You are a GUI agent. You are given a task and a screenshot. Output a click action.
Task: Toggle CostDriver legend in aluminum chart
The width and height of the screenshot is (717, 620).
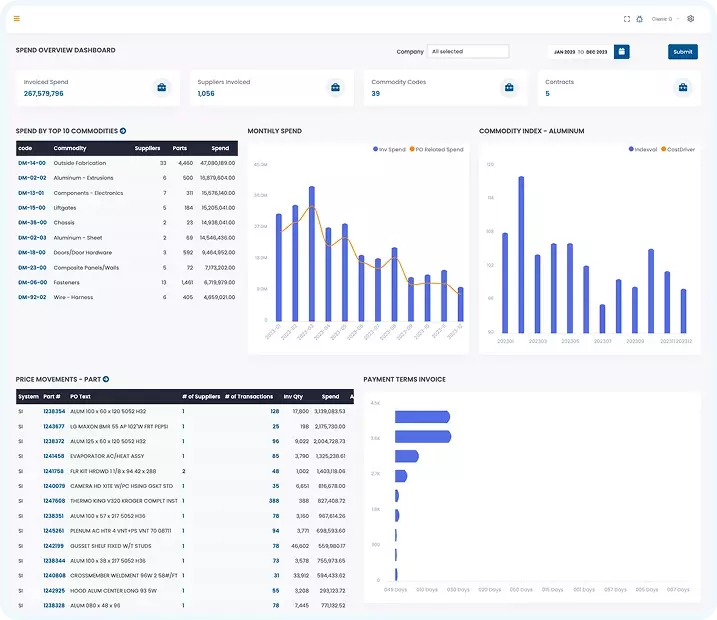tap(678, 149)
